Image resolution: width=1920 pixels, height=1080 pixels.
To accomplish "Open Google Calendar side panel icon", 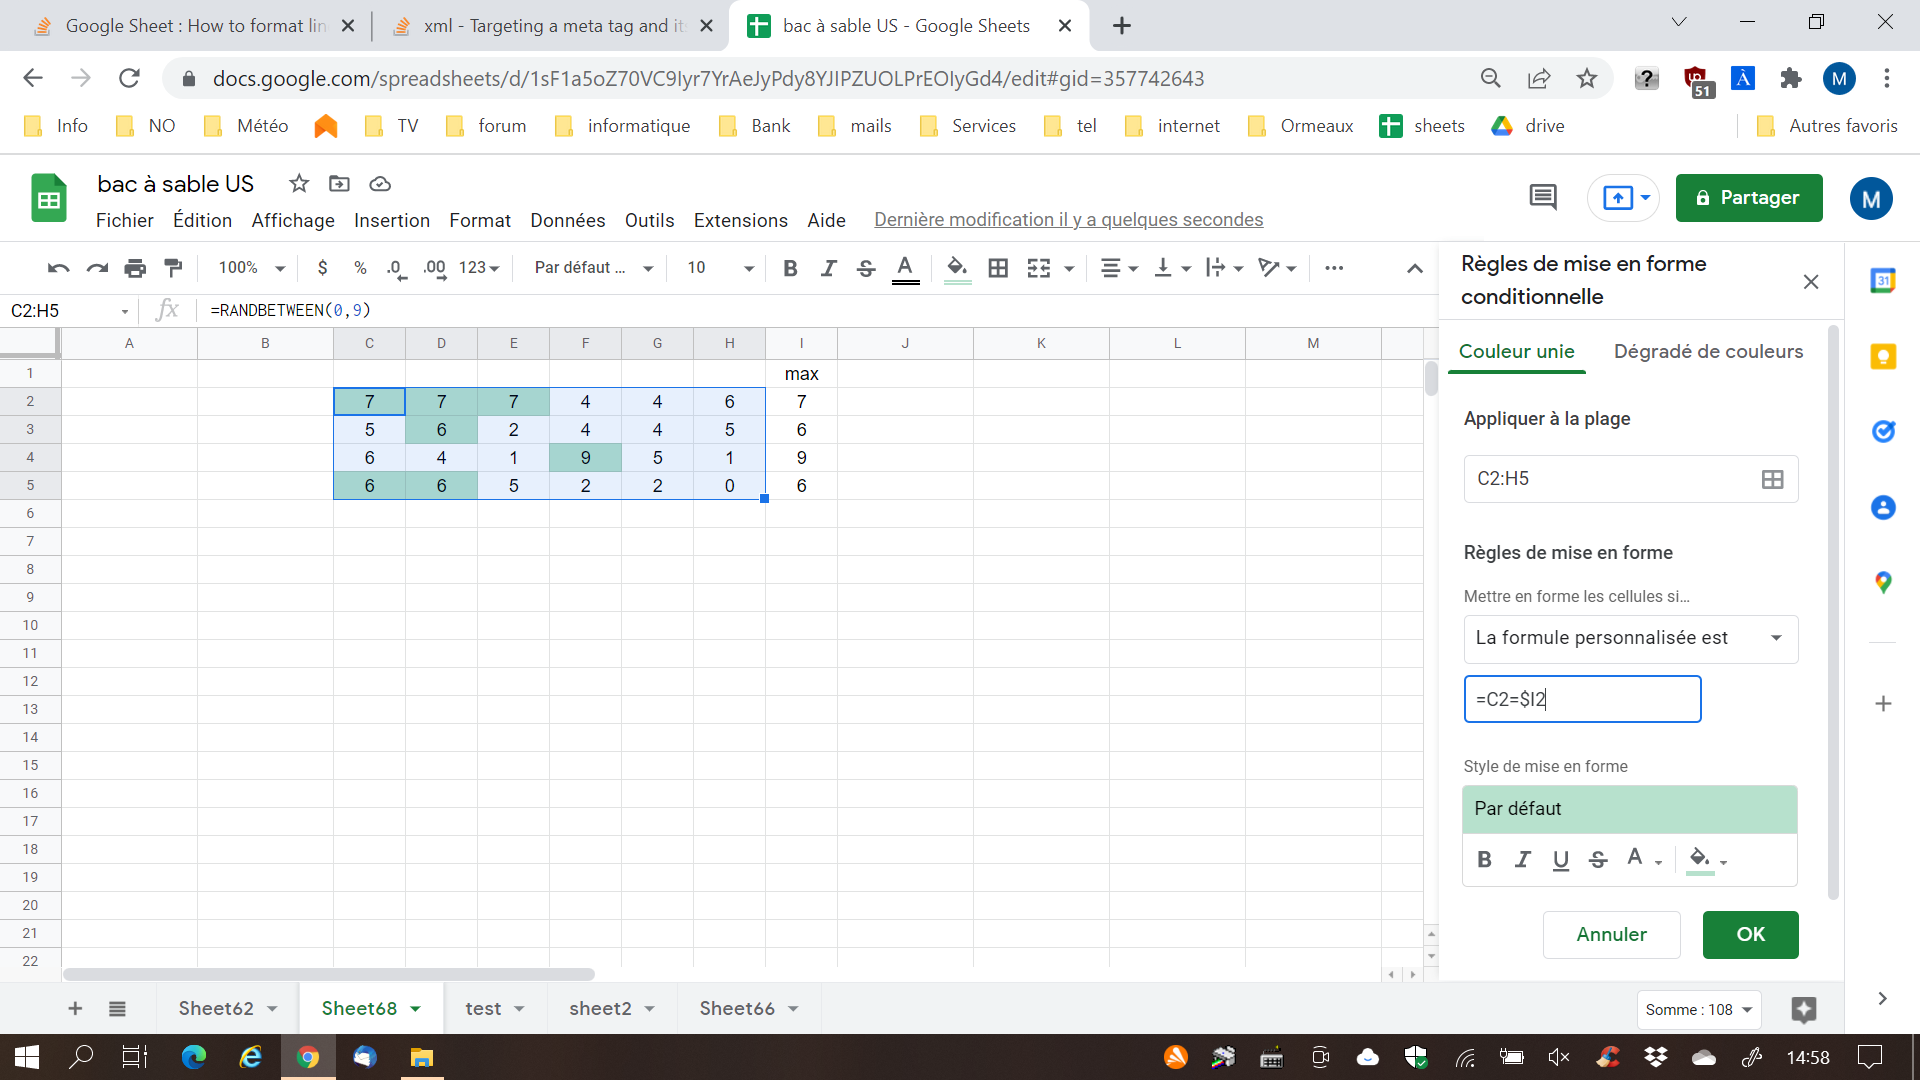I will (1883, 281).
